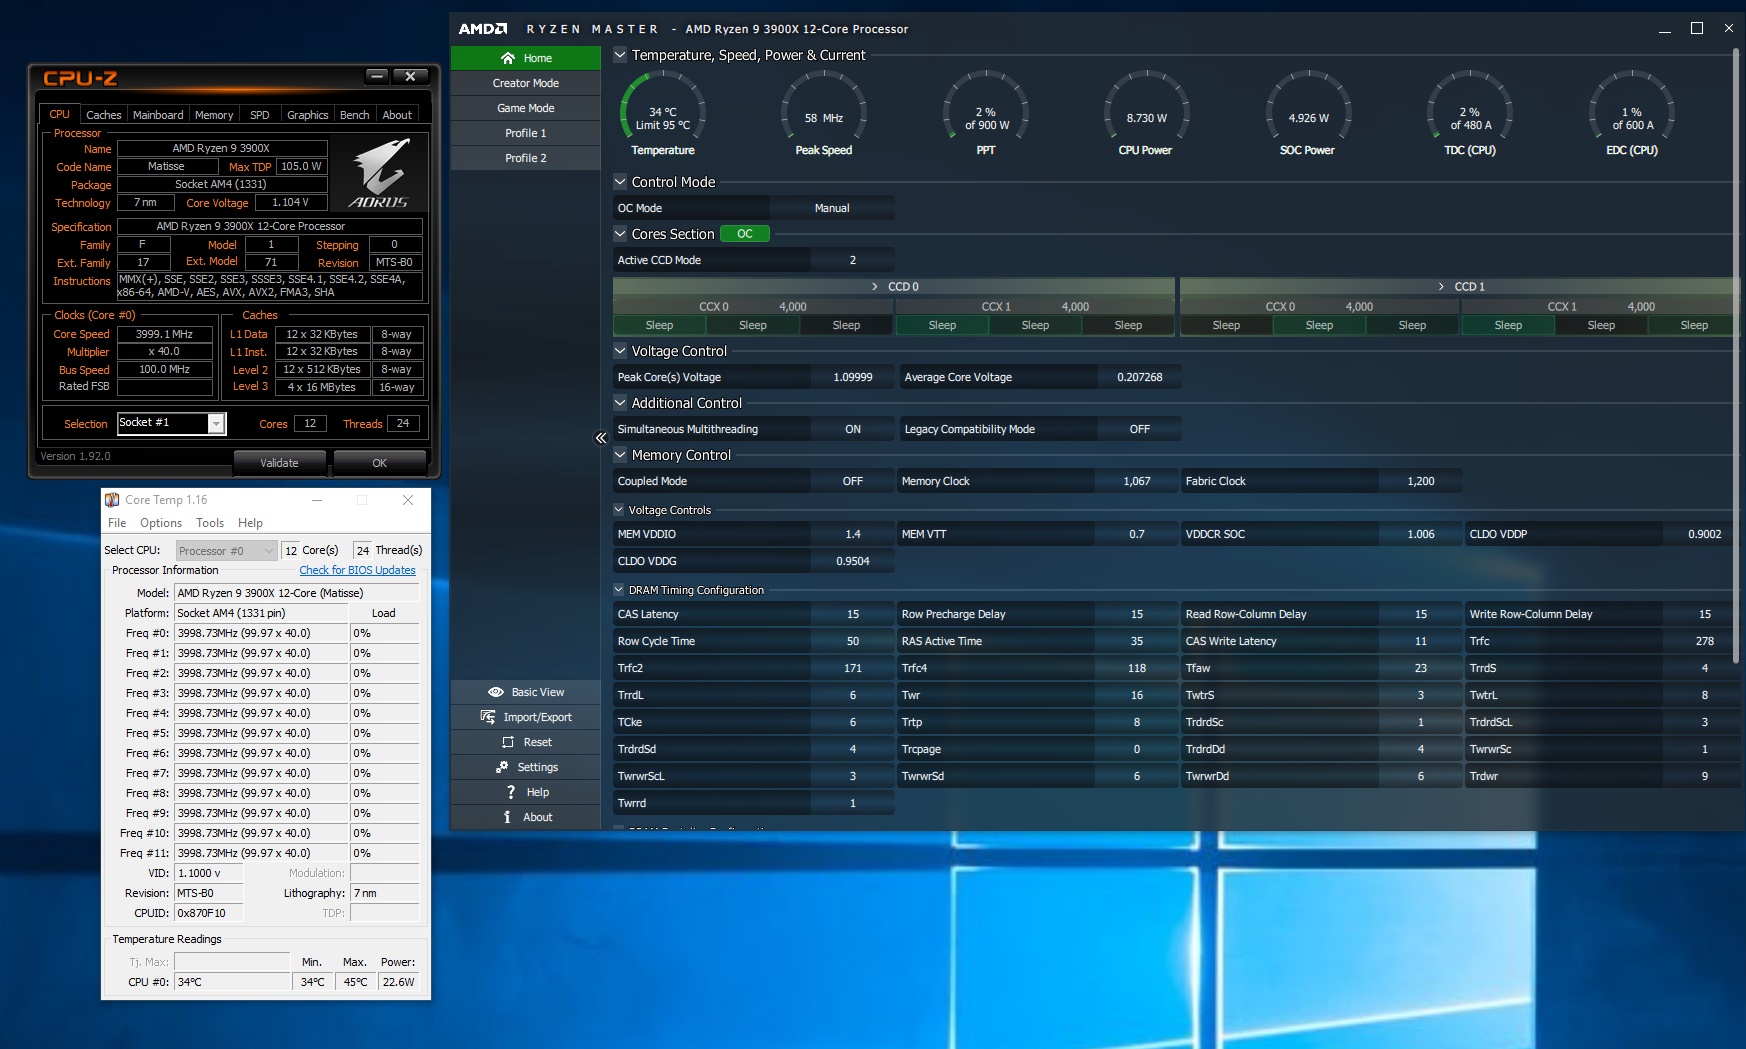
Task: Collapse the Control Mode section
Action: 620,182
